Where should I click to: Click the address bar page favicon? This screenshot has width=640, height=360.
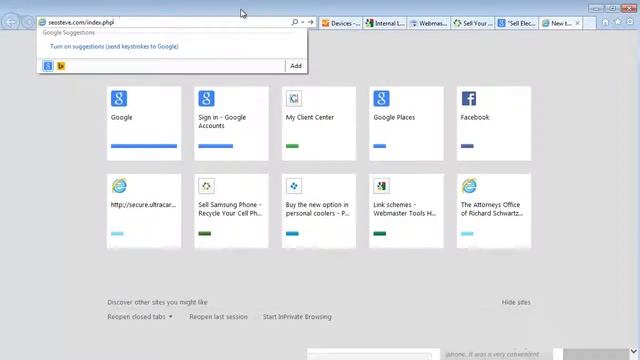pos(42,22)
